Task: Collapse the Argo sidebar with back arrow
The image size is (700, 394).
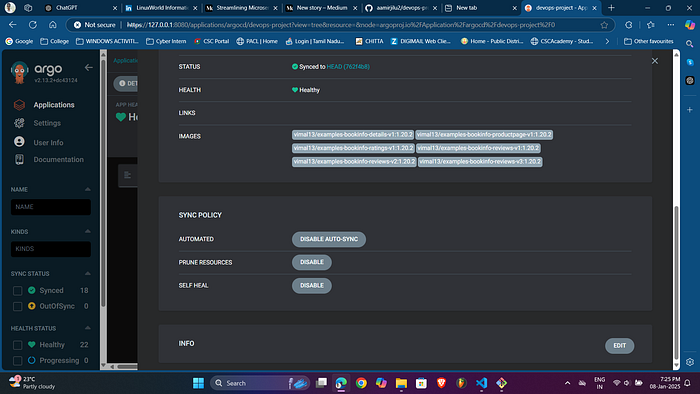Action: tap(89, 67)
